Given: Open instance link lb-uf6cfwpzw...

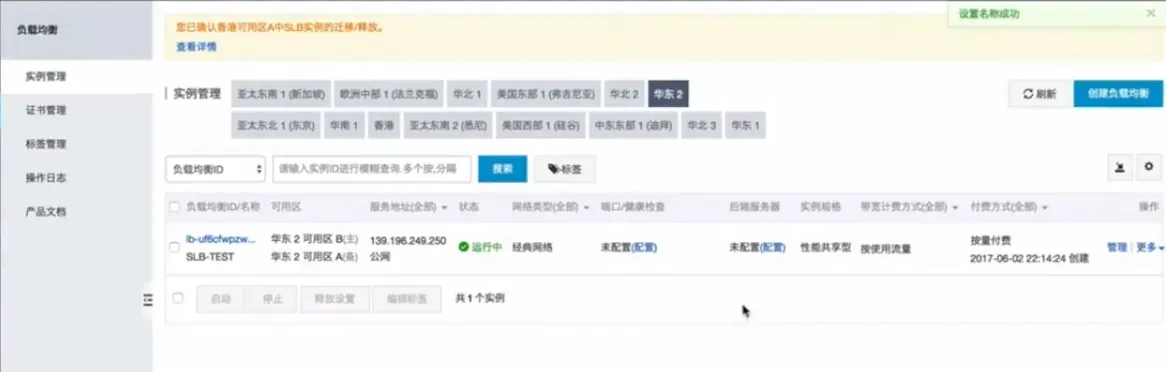Looking at the screenshot, I should click(x=220, y=240).
